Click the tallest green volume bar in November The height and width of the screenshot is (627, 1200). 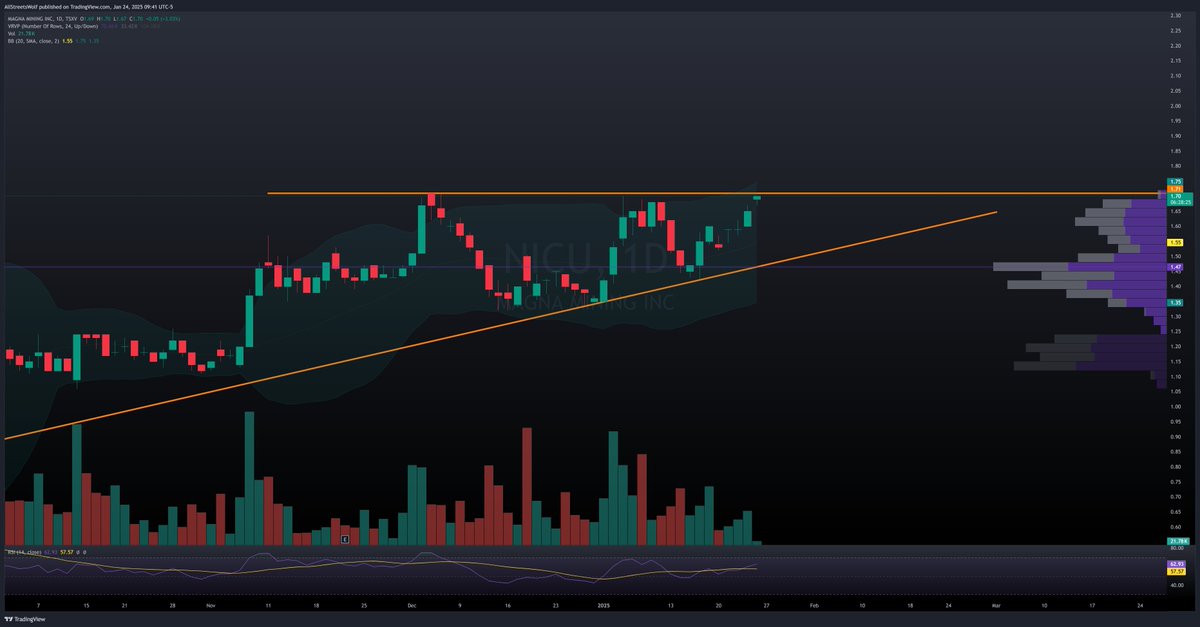tap(249, 478)
